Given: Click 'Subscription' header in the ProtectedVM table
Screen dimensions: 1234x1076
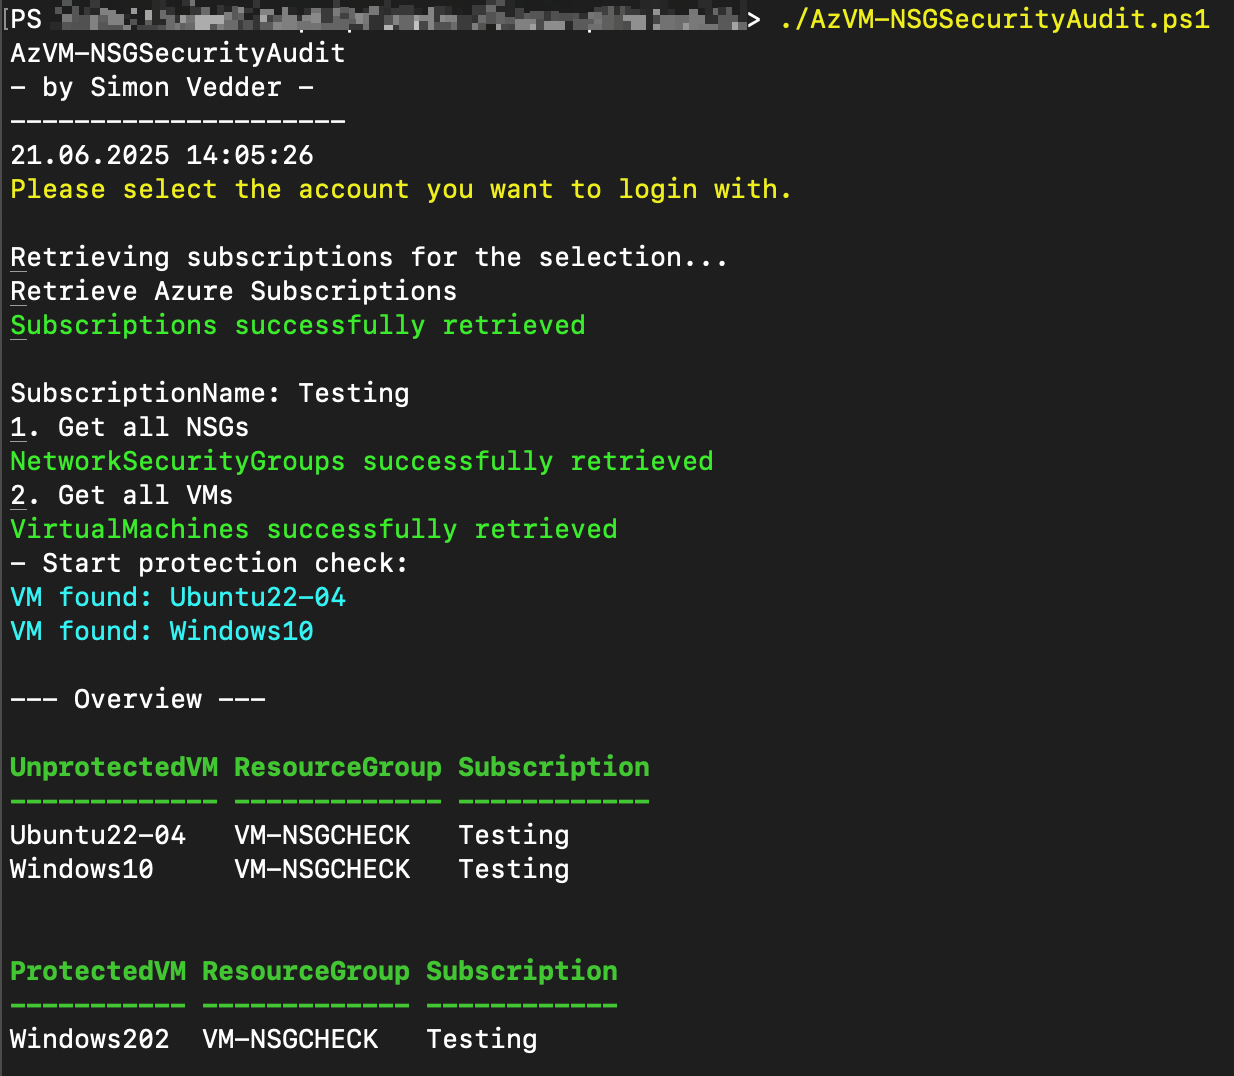Looking at the screenshot, I should (522, 971).
